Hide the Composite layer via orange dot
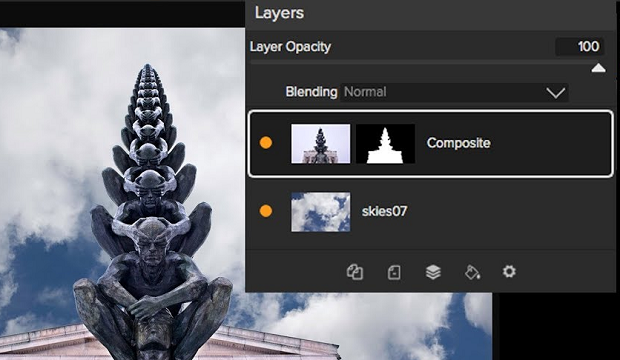The width and height of the screenshot is (620, 360). 266,143
